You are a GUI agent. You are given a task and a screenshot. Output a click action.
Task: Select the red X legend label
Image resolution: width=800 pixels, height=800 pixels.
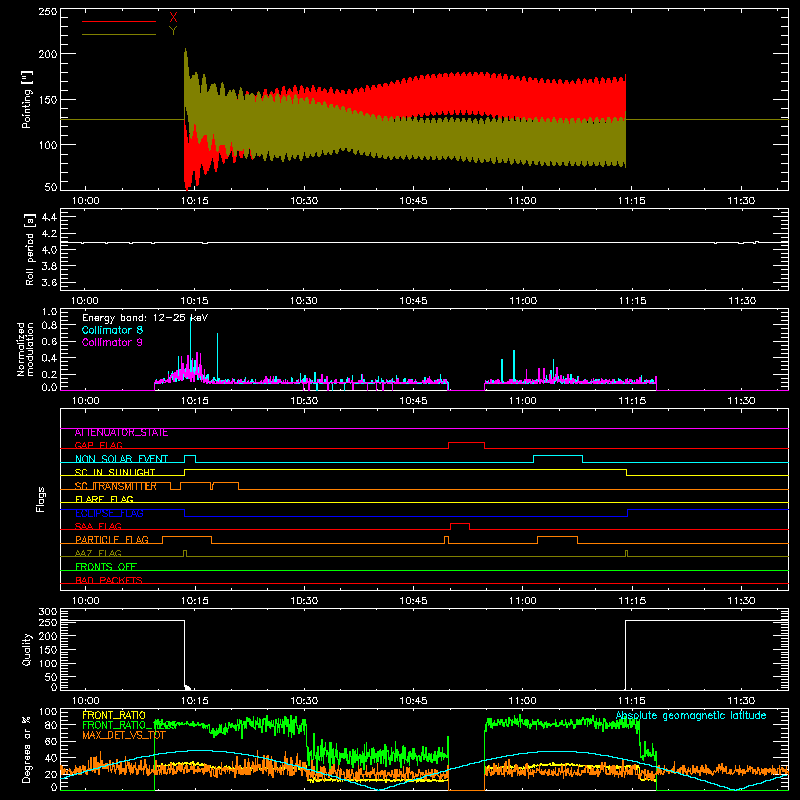click(173, 18)
